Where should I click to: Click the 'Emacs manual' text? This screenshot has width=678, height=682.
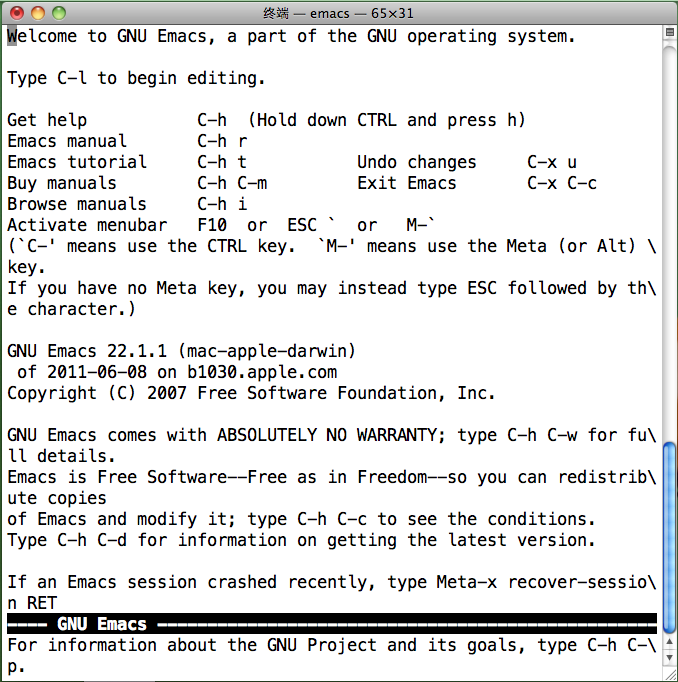pos(67,141)
